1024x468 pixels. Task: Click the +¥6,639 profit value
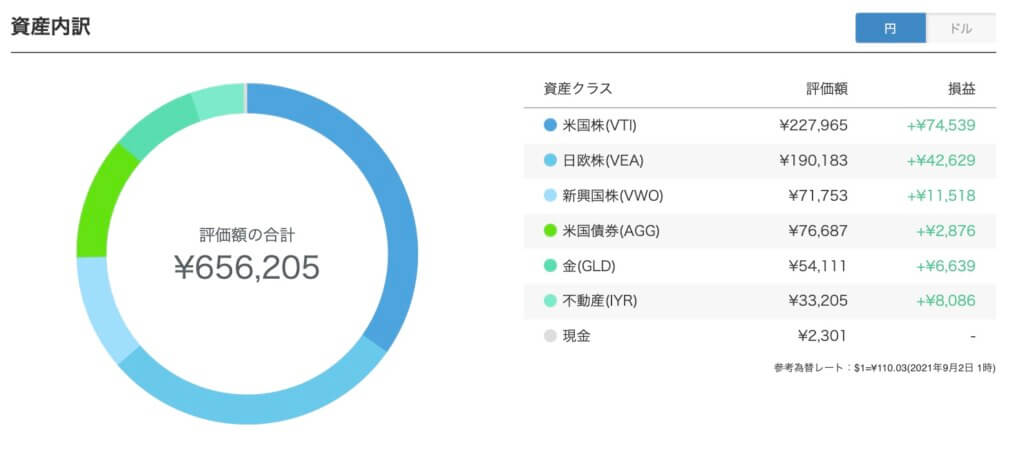(946, 266)
